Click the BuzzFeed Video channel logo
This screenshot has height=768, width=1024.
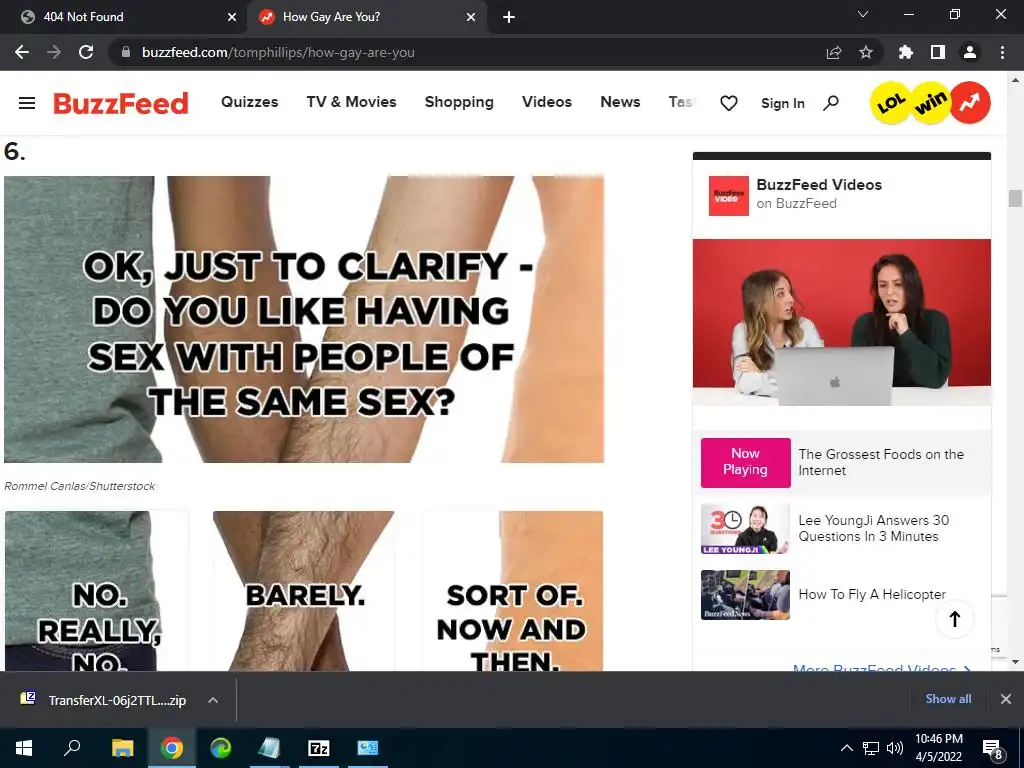pyautogui.click(x=729, y=195)
